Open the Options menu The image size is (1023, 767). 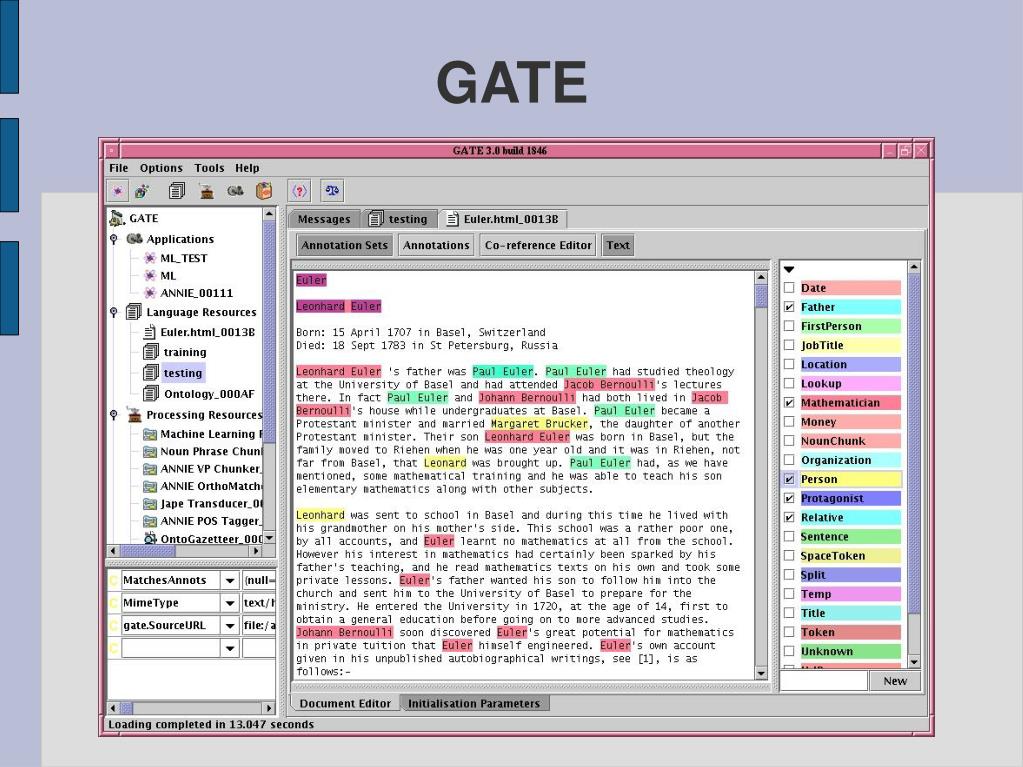161,168
